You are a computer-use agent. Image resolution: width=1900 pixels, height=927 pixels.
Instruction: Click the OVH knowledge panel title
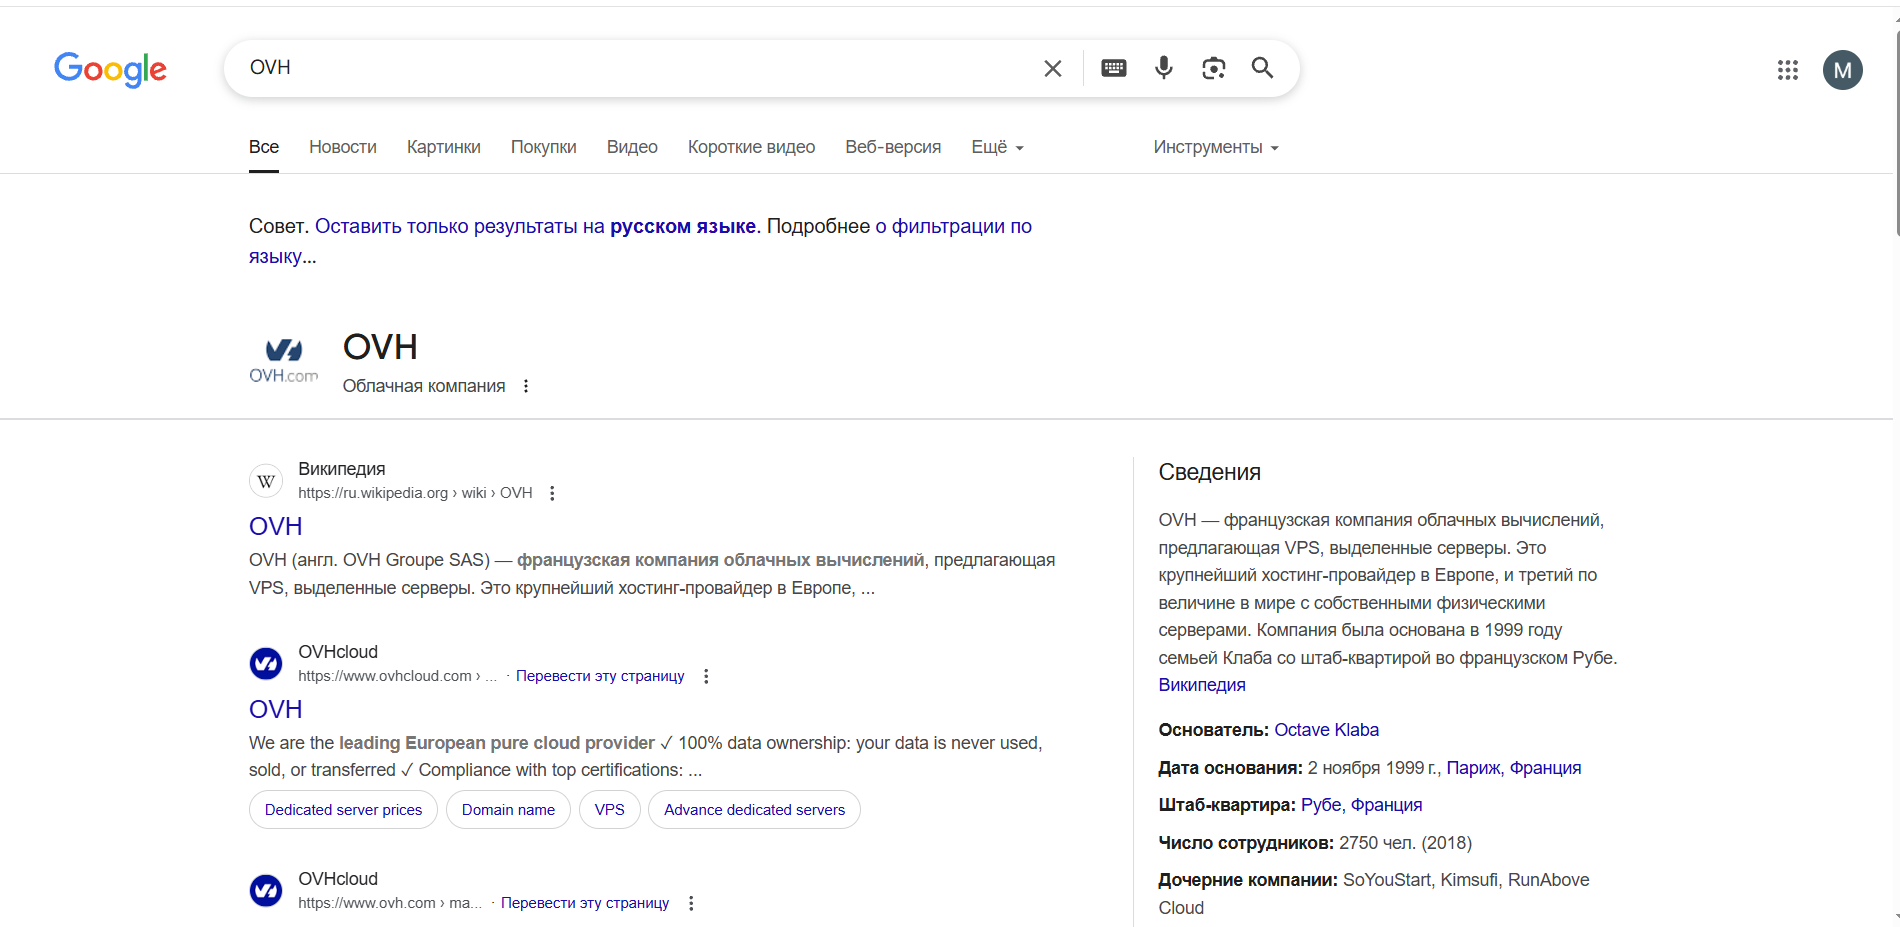380,347
